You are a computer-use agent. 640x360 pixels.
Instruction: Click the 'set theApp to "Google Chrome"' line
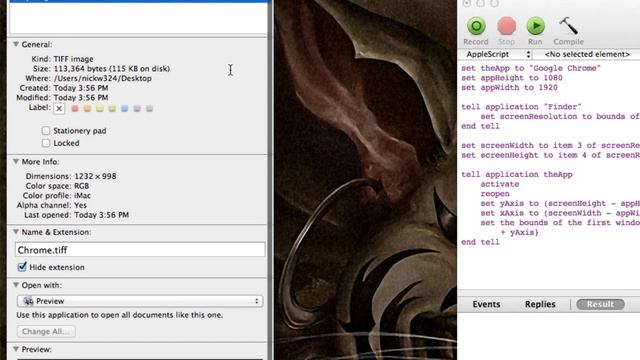point(531,68)
